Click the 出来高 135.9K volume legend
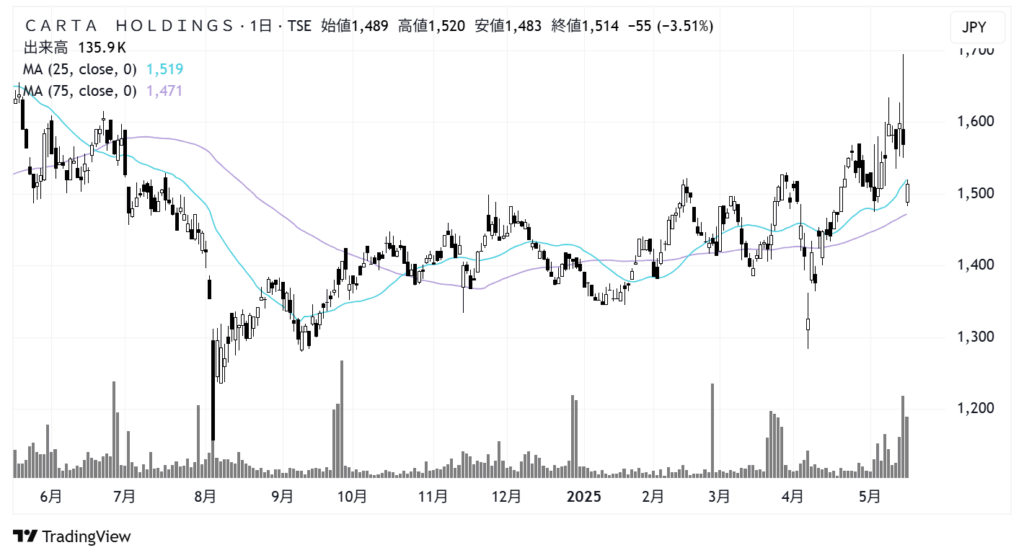Image resolution: width=1024 pixels, height=558 pixels. (74, 48)
